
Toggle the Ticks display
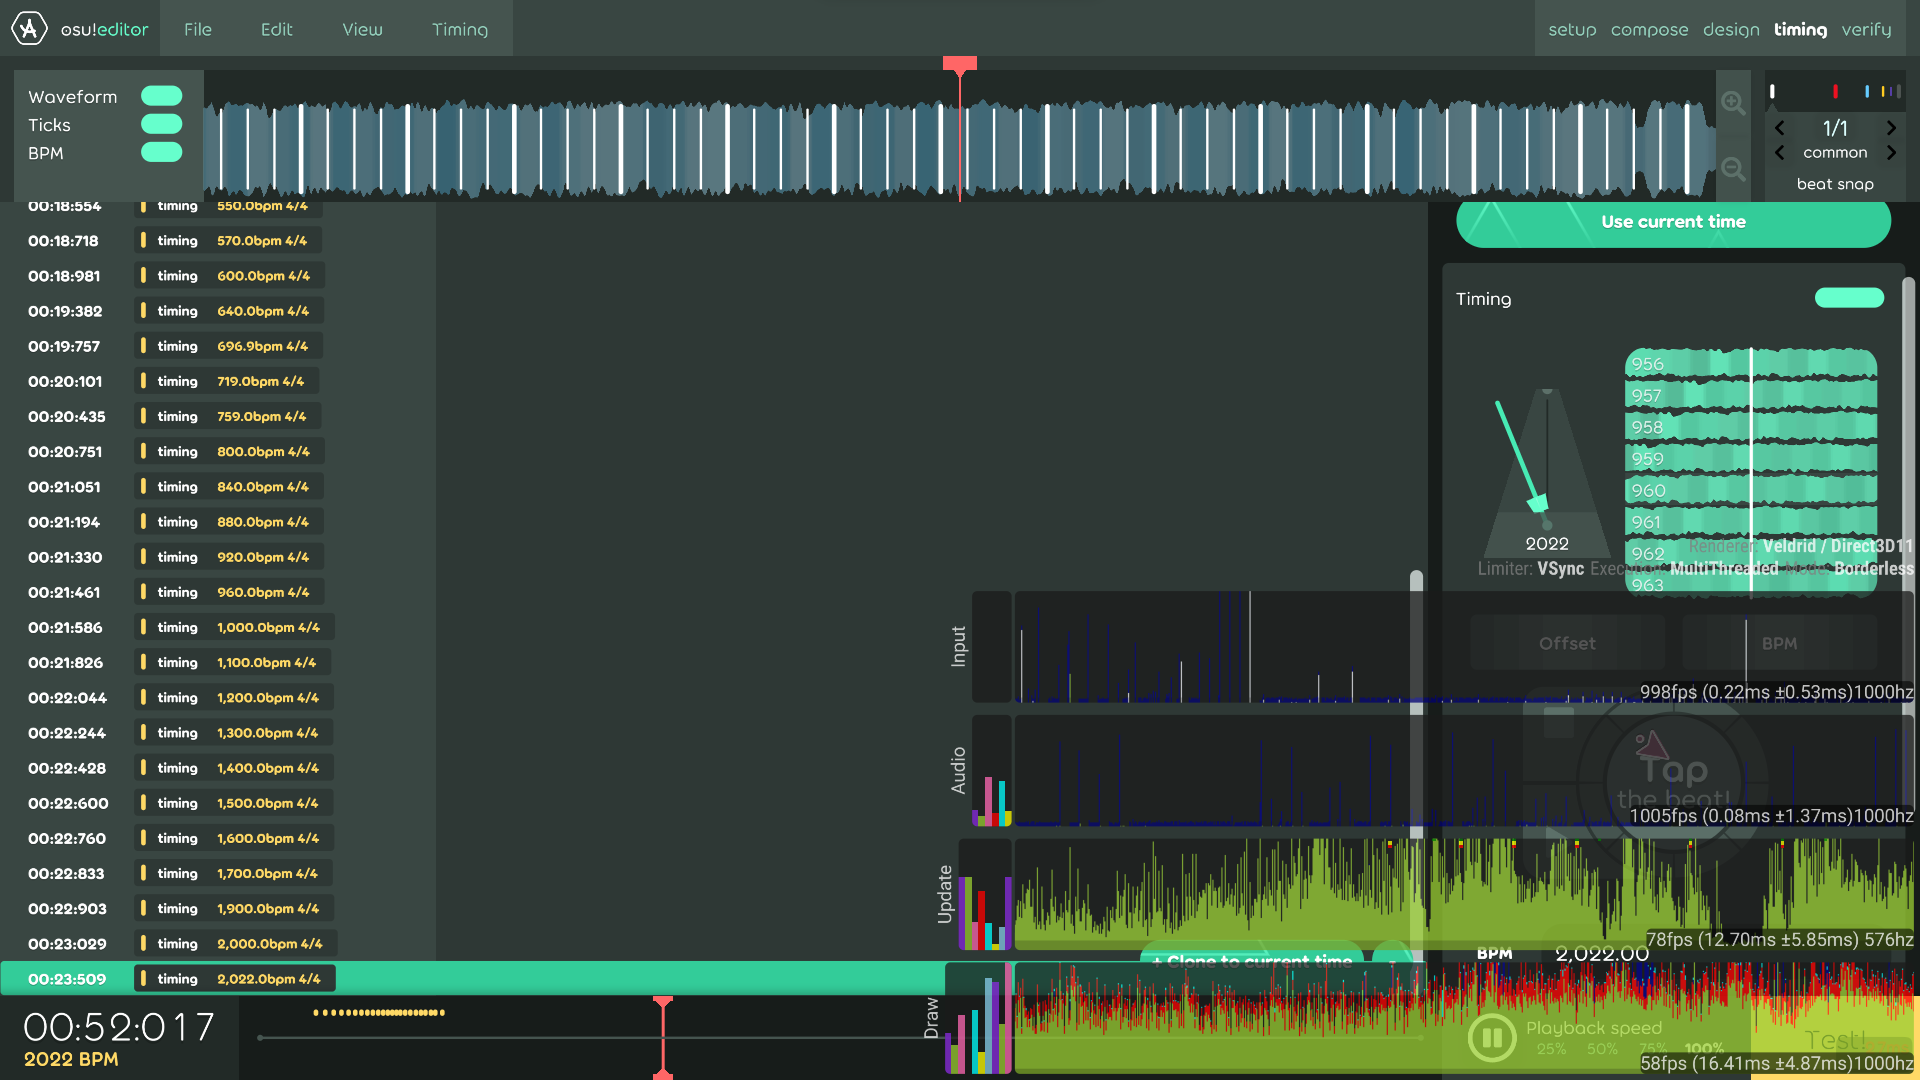[161, 123]
